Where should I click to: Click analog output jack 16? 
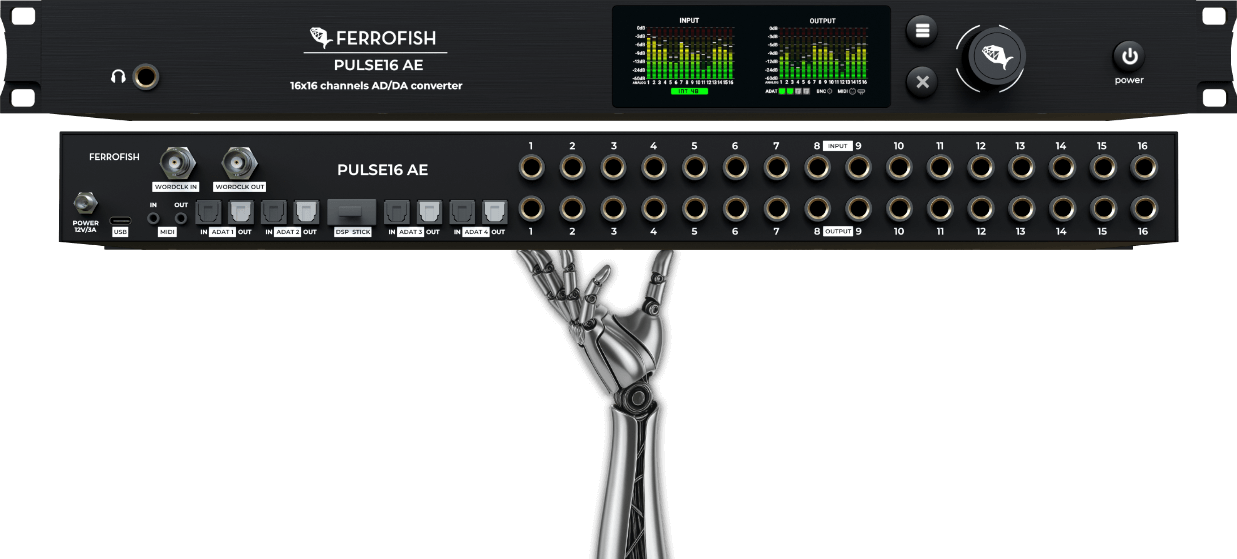coord(1142,208)
